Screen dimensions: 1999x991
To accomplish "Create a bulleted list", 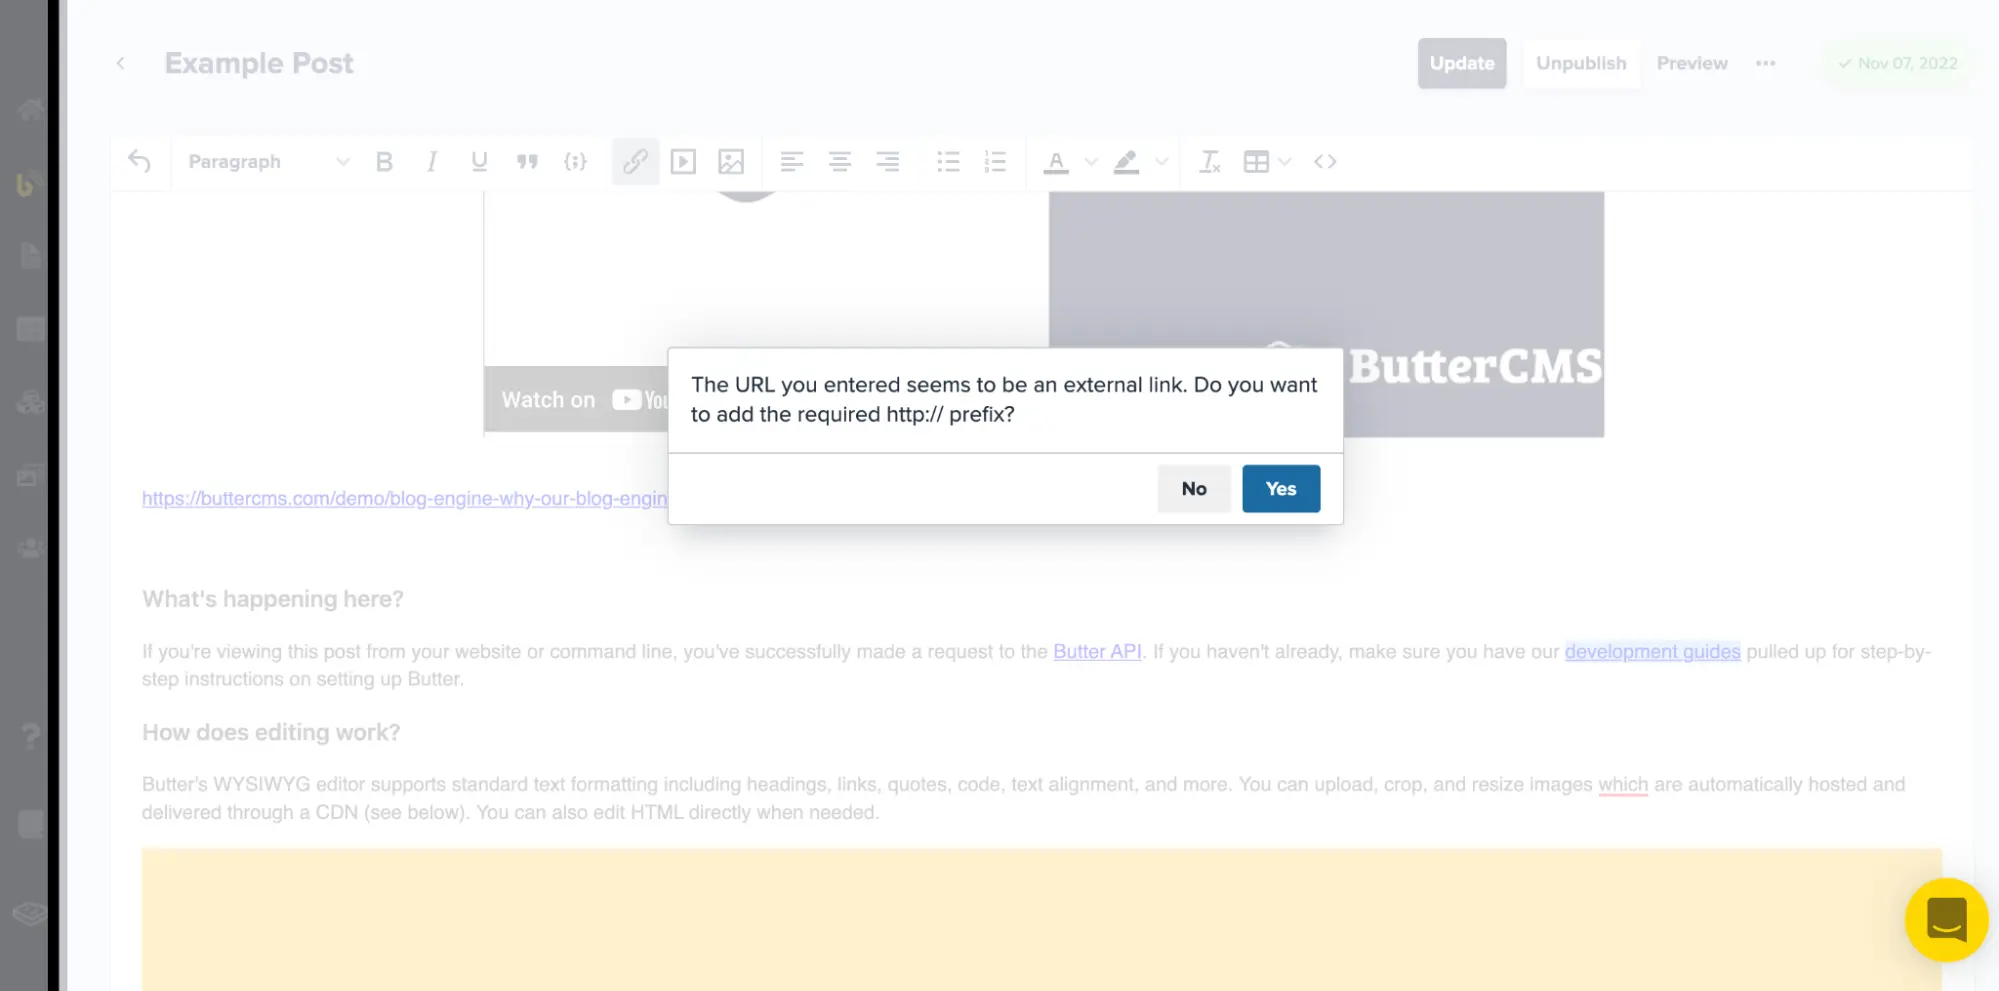I will coord(948,161).
